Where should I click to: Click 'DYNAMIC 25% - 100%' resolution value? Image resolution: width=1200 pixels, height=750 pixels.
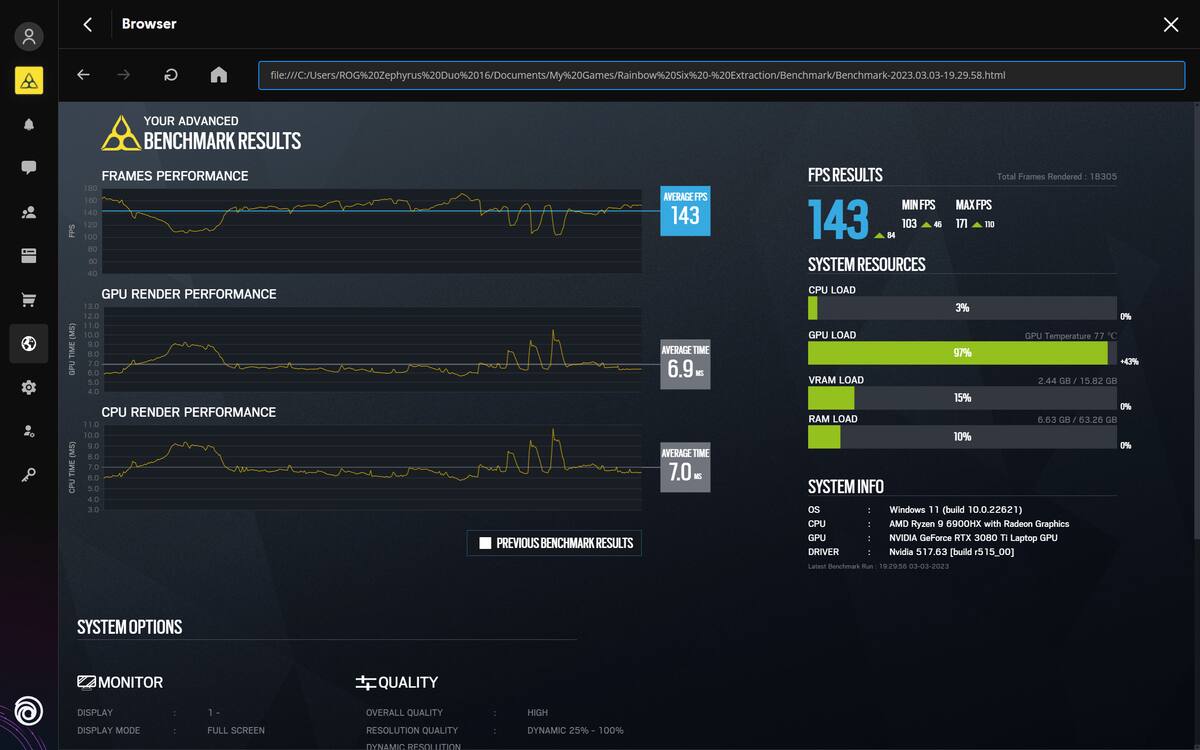[575, 731]
